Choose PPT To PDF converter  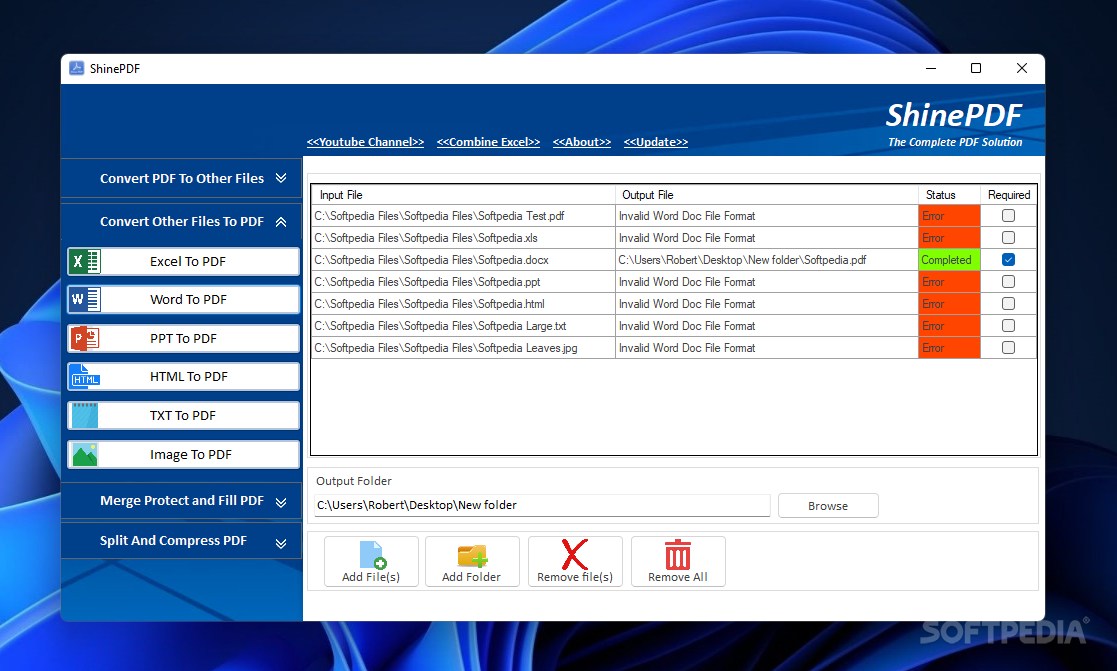tap(184, 338)
